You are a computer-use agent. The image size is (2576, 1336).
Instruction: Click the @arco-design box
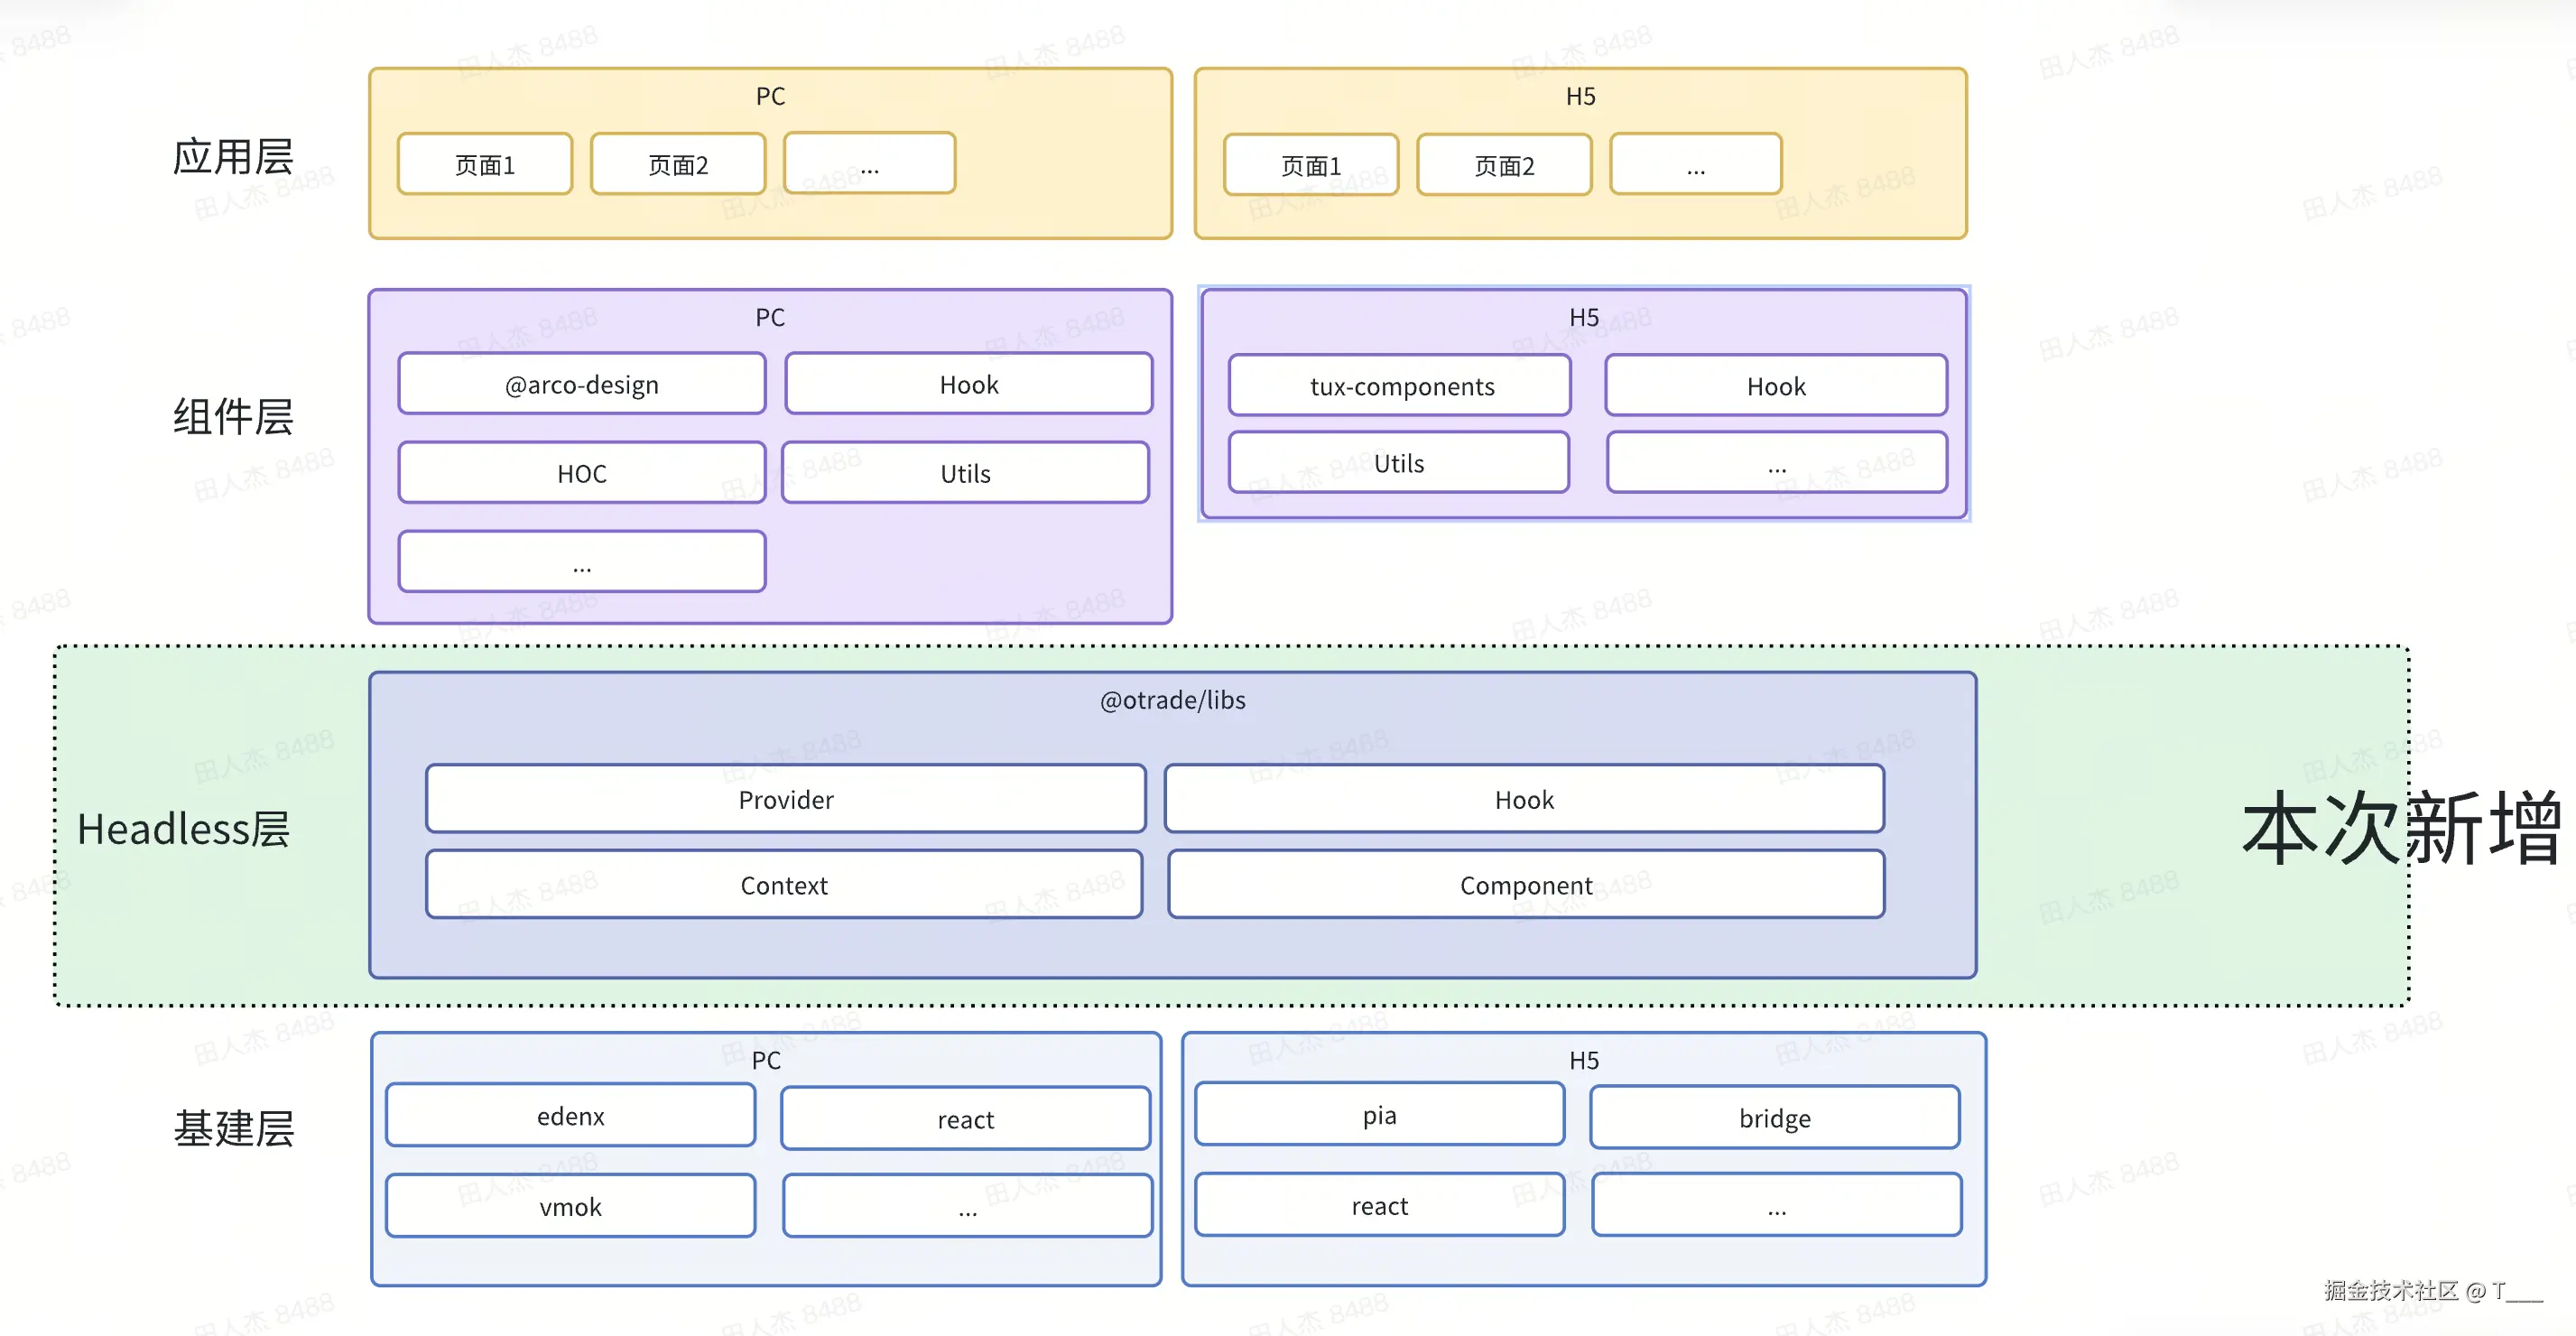[581, 384]
